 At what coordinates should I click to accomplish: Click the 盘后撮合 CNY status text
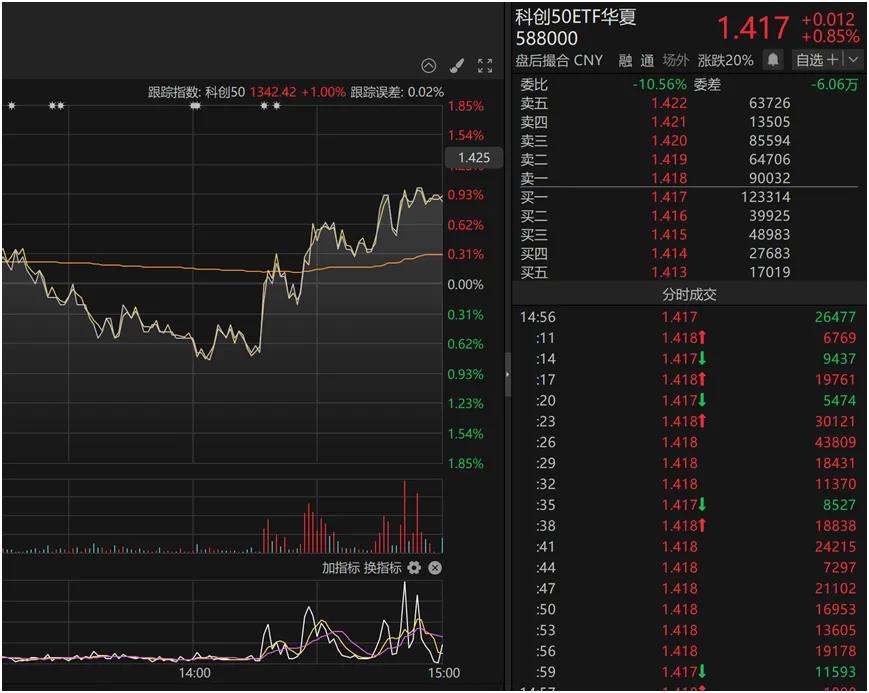click(x=559, y=60)
